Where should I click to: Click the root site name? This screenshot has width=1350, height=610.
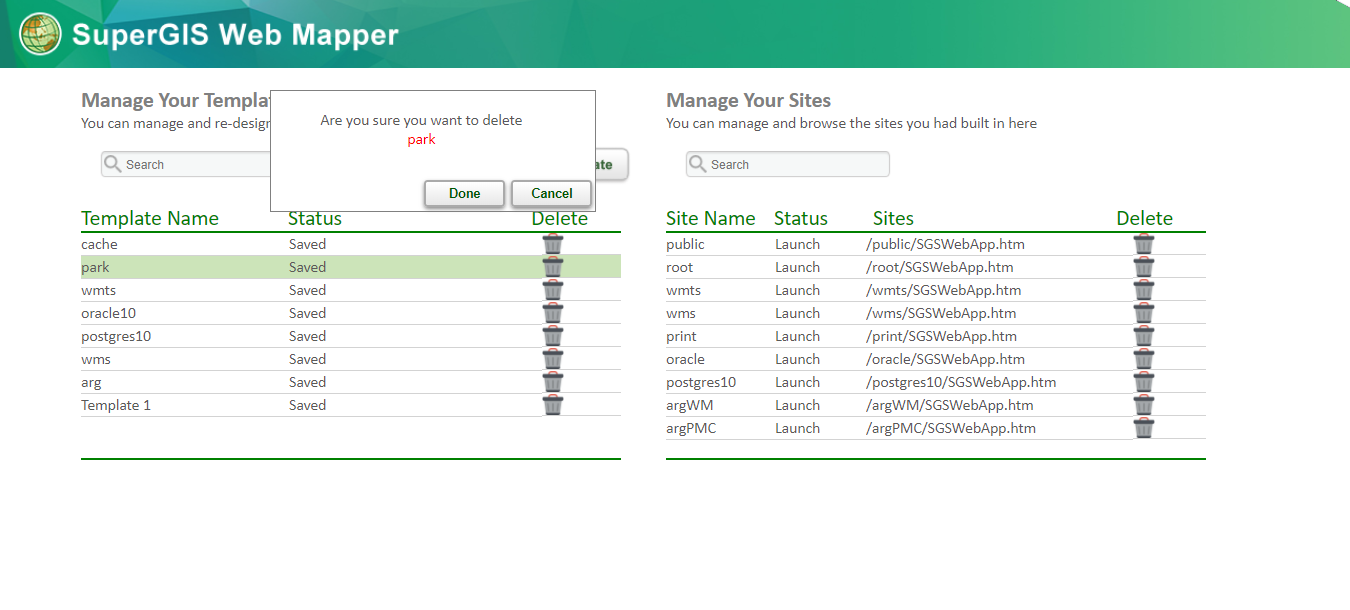coord(679,267)
